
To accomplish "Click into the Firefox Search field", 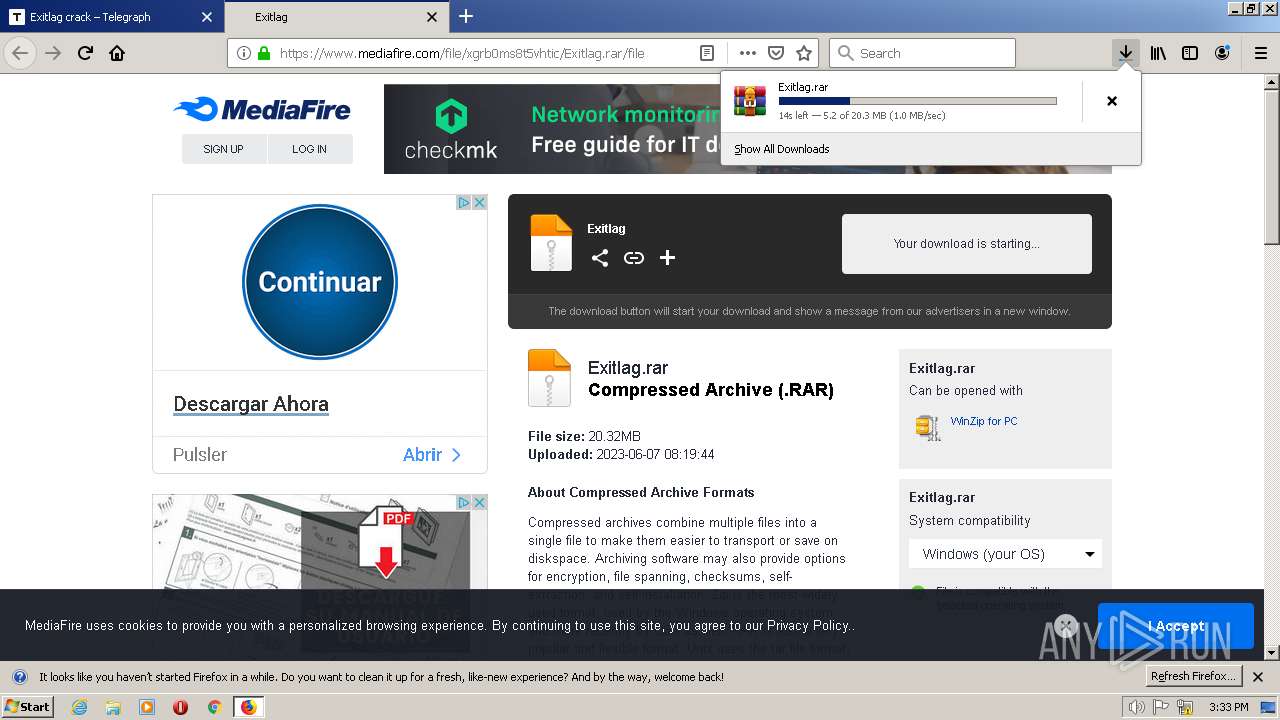I will tap(922, 53).
